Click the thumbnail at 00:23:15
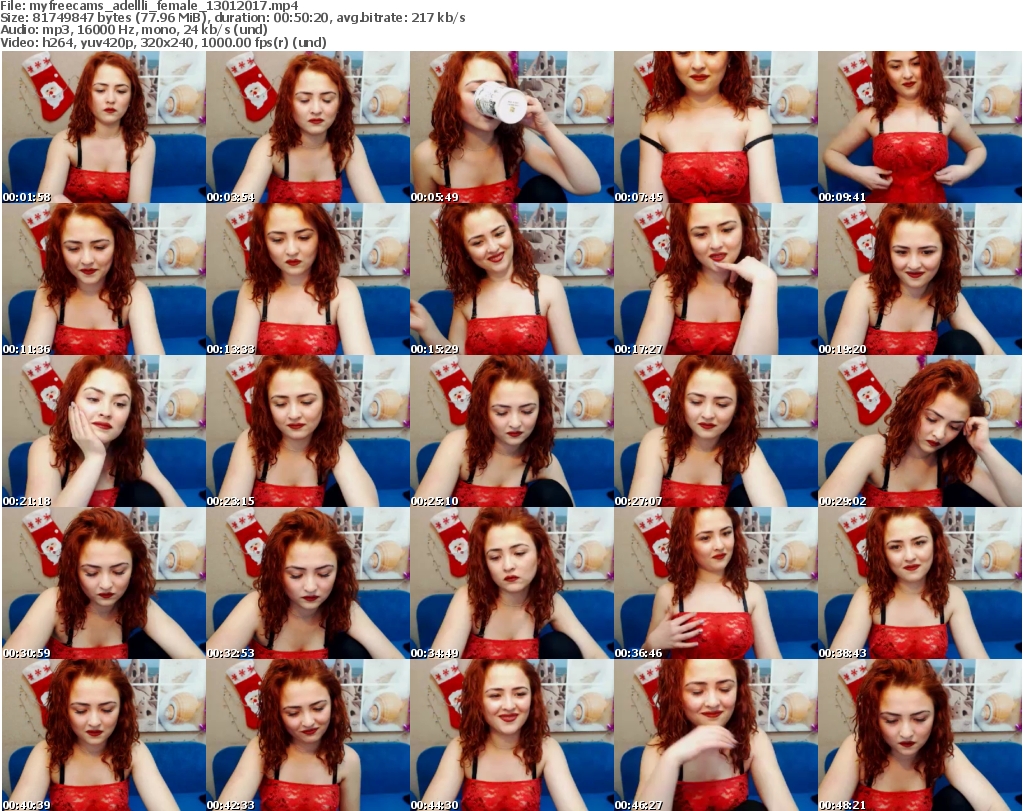 pyautogui.click(x=308, y=431)
